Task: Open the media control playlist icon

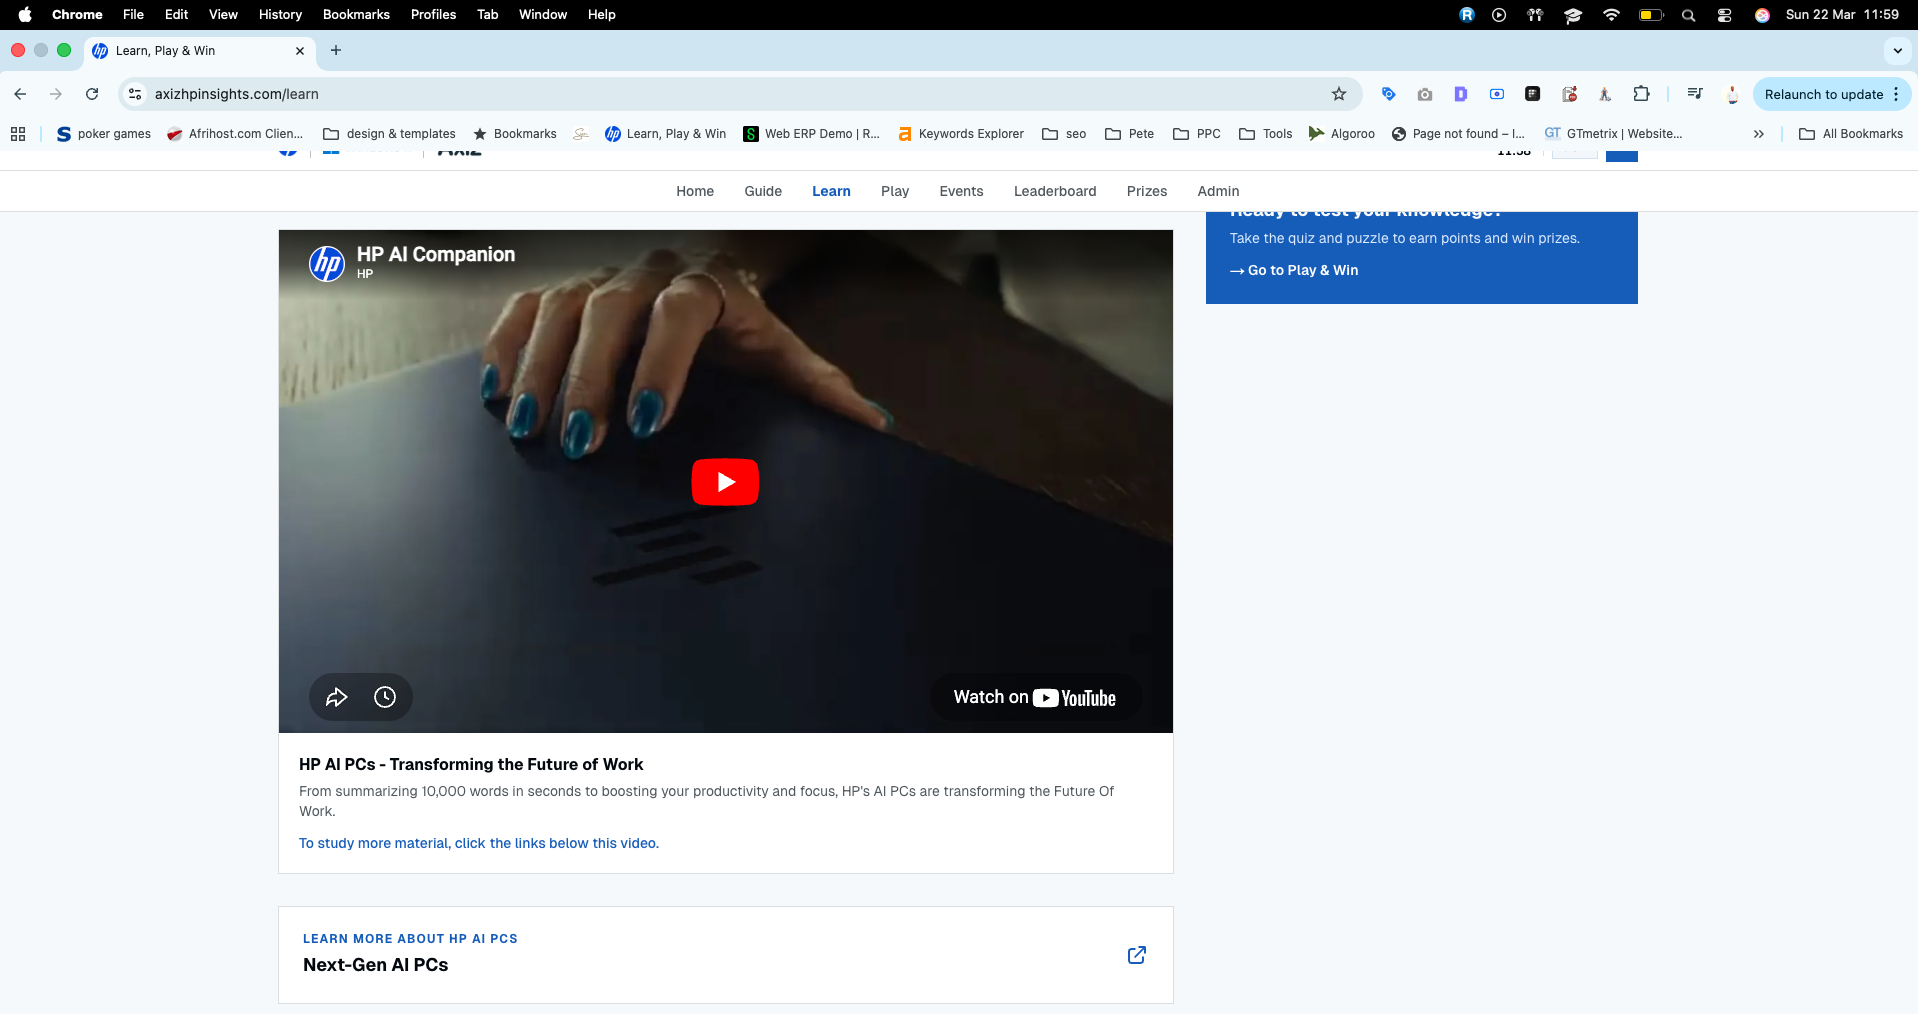Action: tap(1695, 94)
